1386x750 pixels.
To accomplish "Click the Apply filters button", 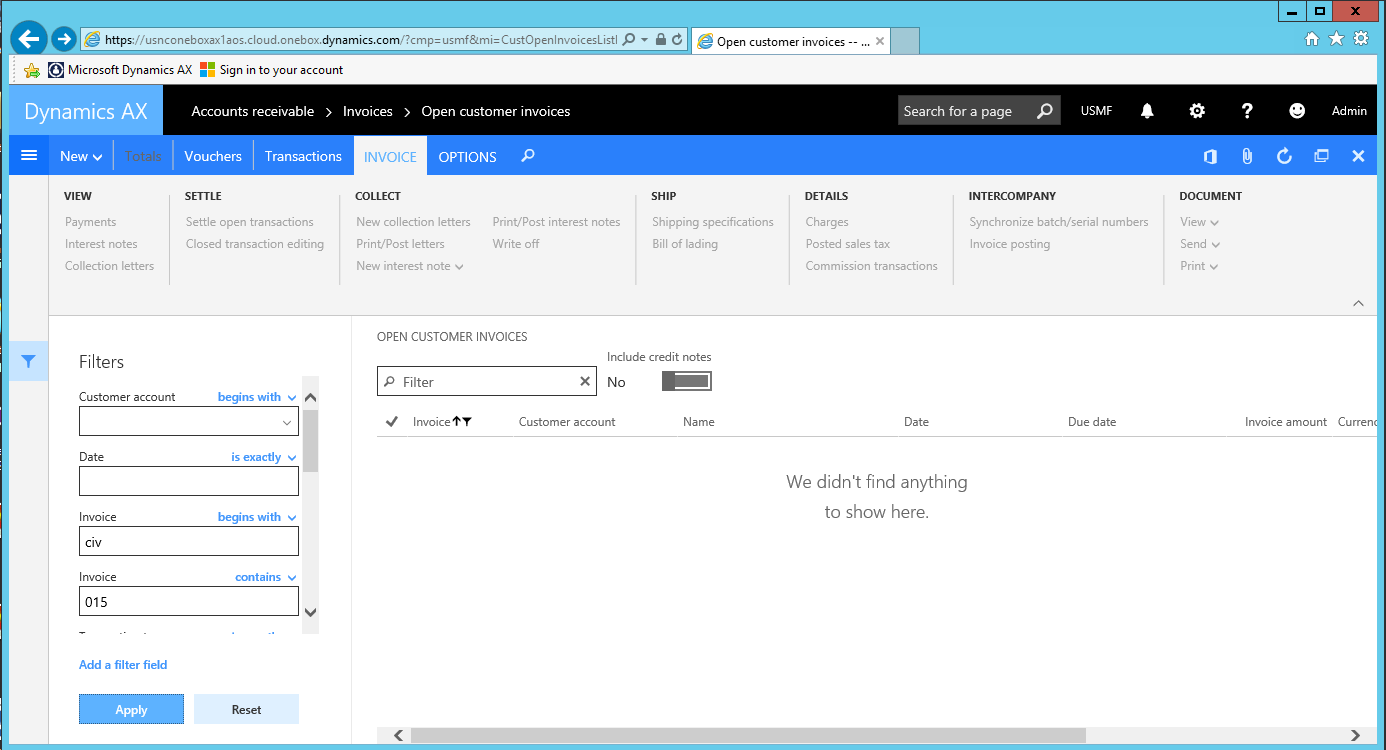I will click(x=131, y=709).
